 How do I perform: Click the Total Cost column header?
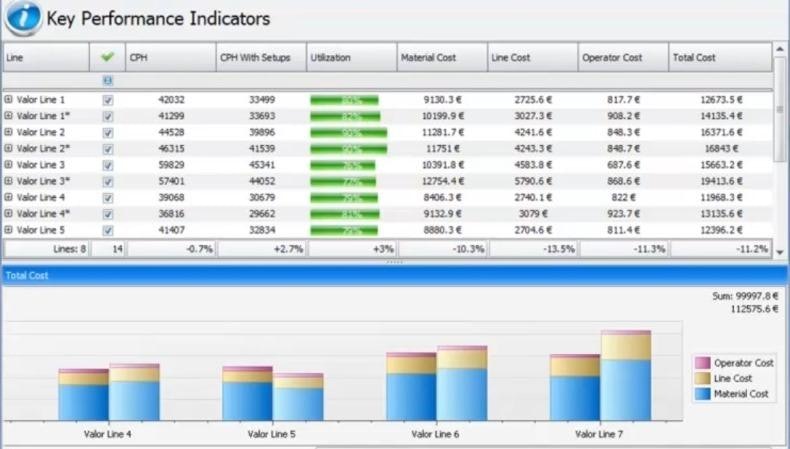[720, 58]
